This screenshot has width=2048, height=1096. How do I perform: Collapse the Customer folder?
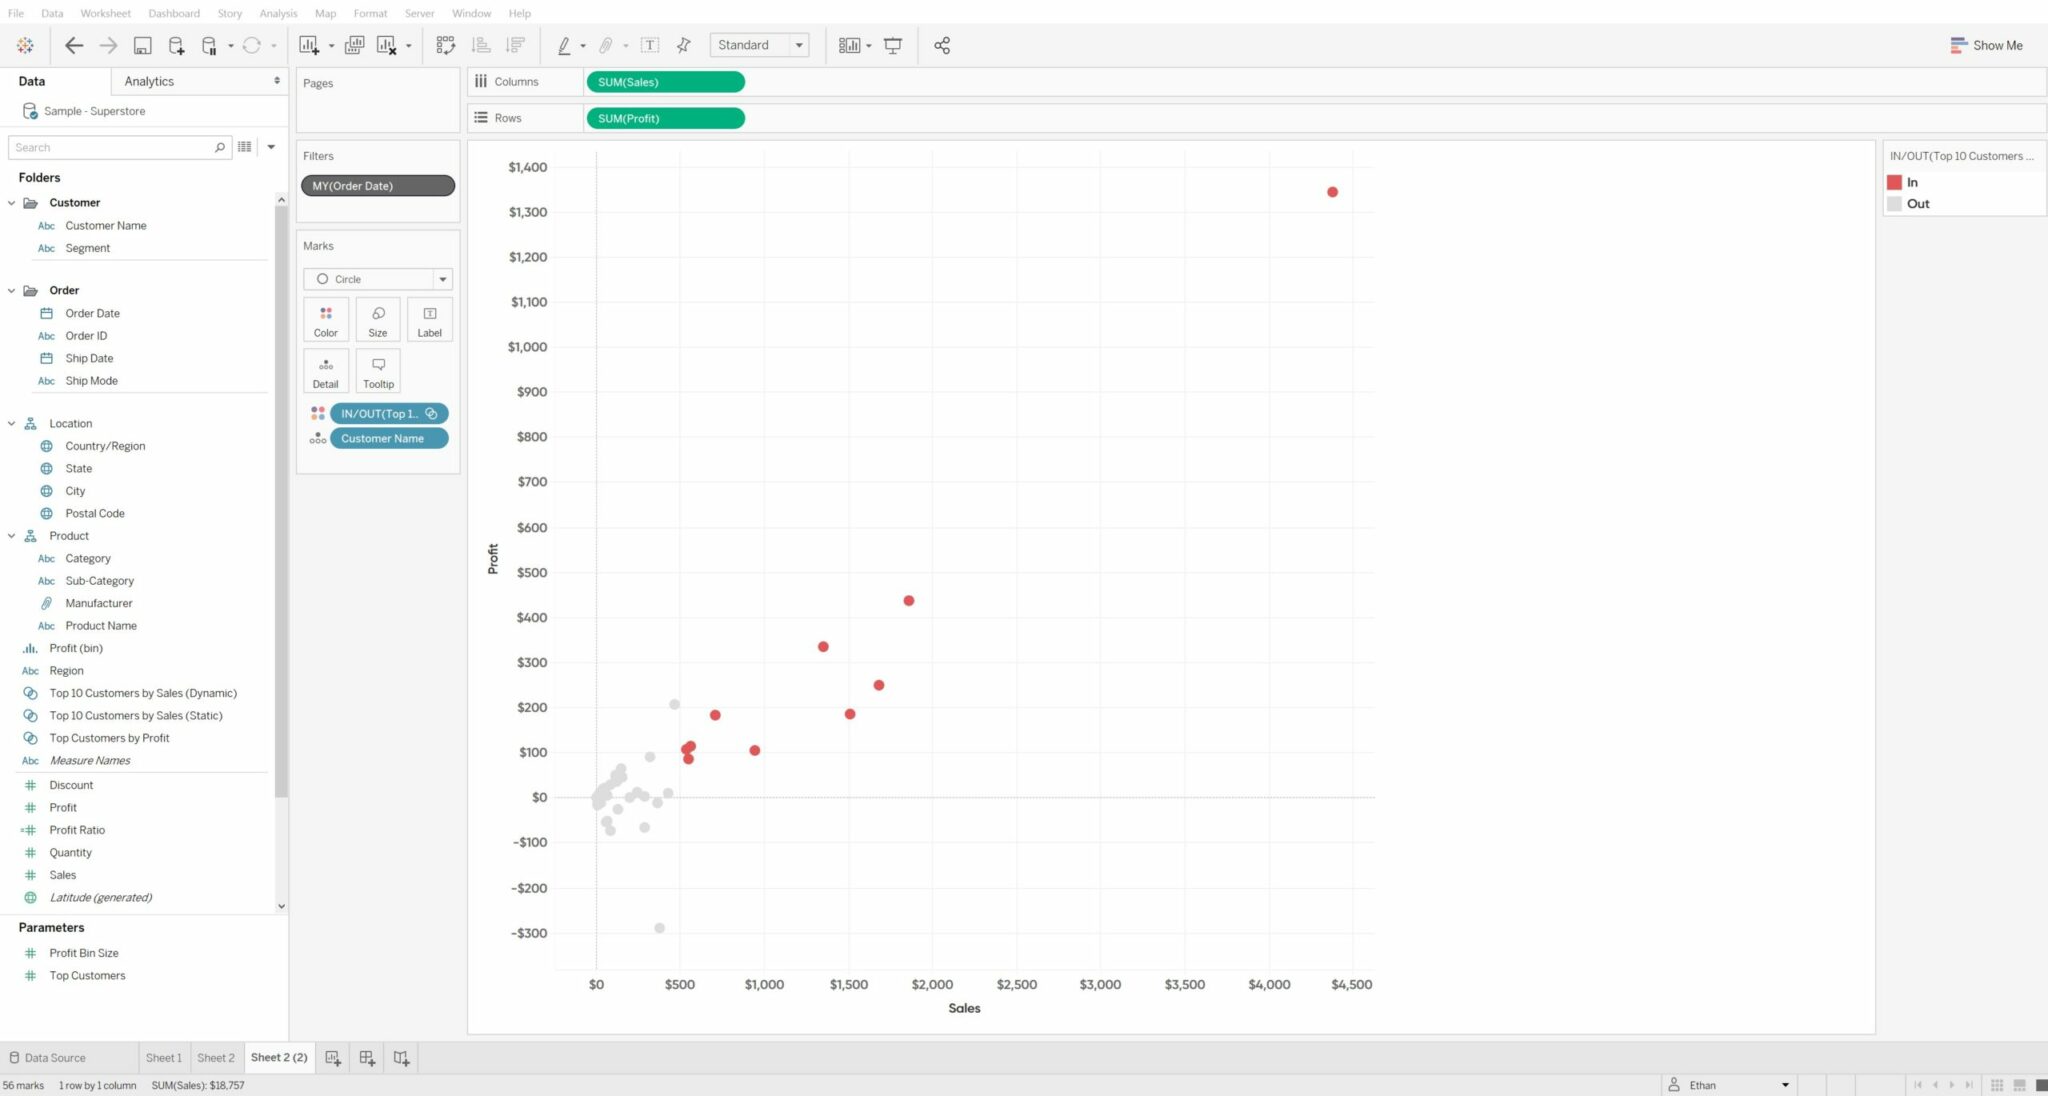[x=11, y=202]
